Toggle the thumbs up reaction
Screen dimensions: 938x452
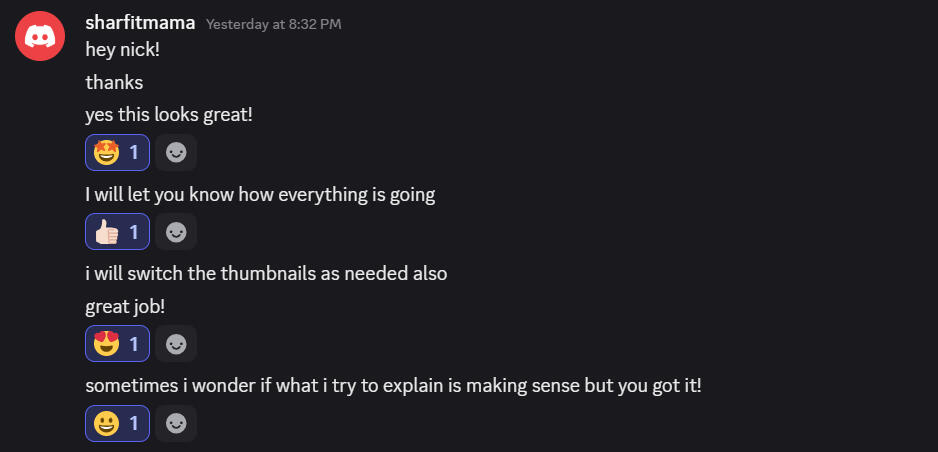tap(117, 232)
